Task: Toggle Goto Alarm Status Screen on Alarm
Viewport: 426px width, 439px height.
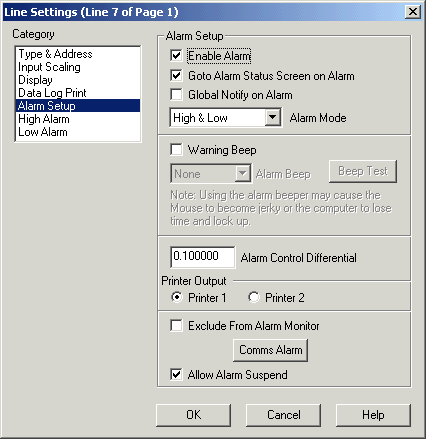Action: 176,75
